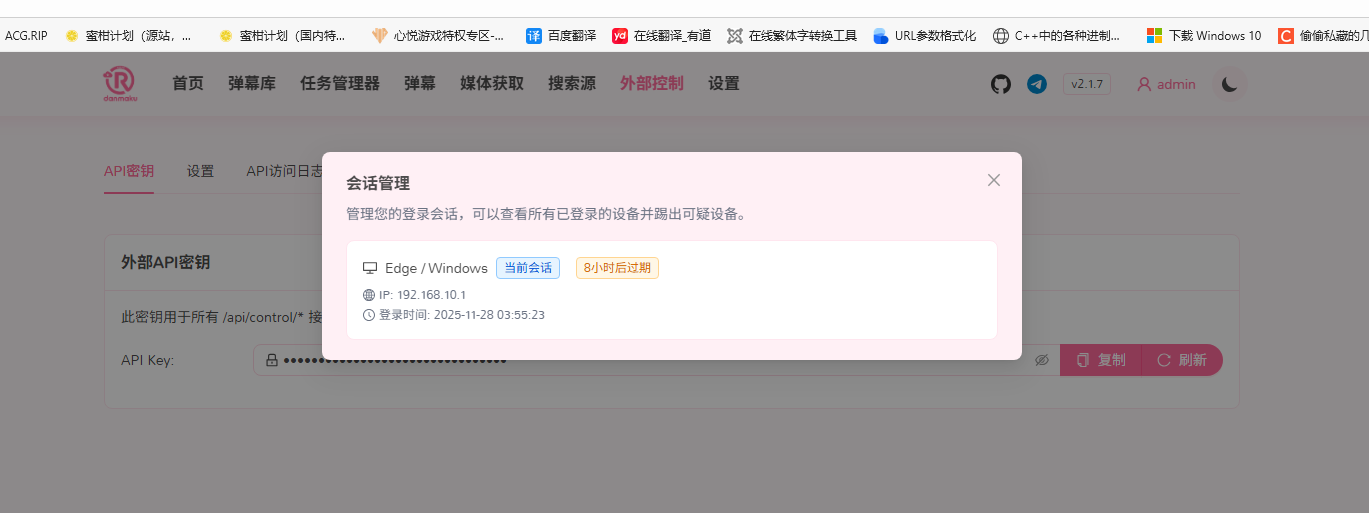This screenshot has width=1369, height=513.
Task: Go to 首页 in navigation
Action: tap(188, 84)
